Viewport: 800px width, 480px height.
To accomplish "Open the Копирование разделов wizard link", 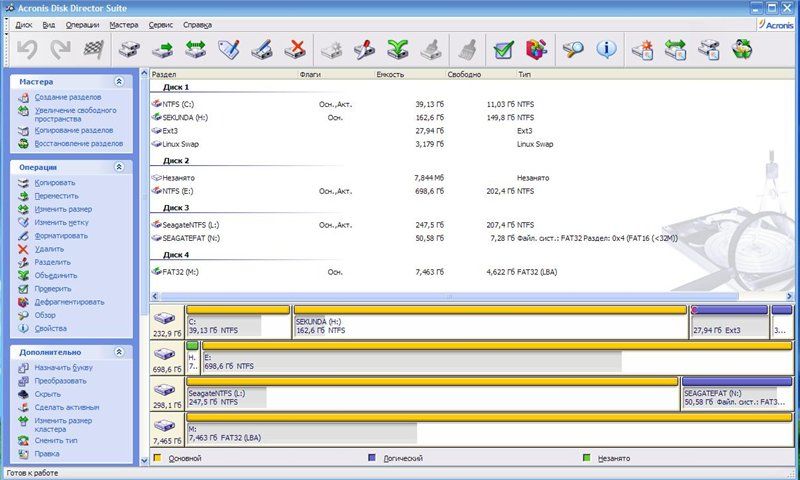I will [74, 131].
